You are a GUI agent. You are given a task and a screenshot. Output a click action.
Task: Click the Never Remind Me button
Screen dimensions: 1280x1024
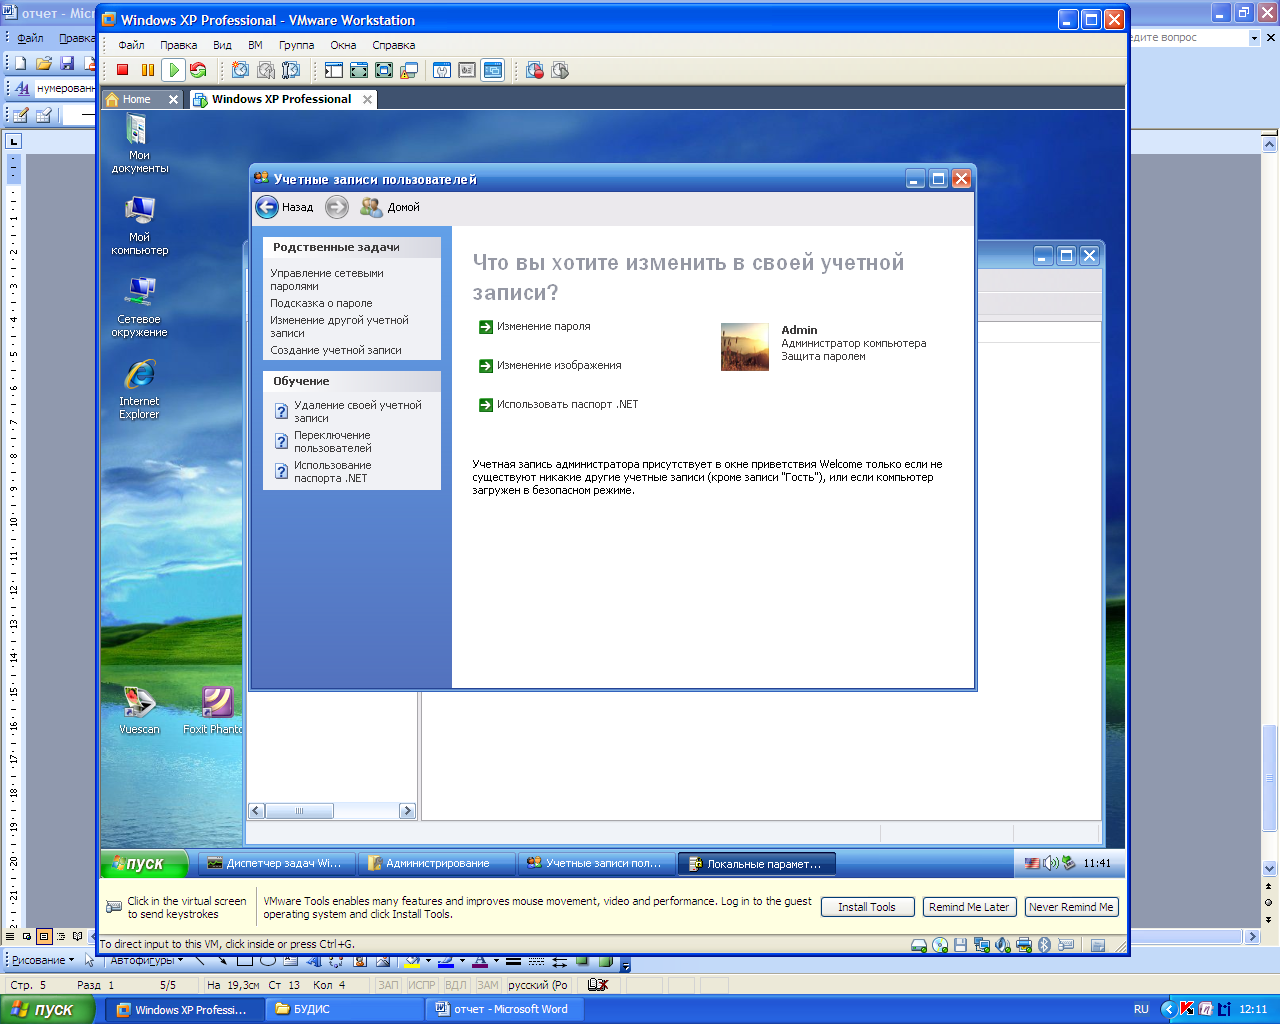(x=1071, y=907)
